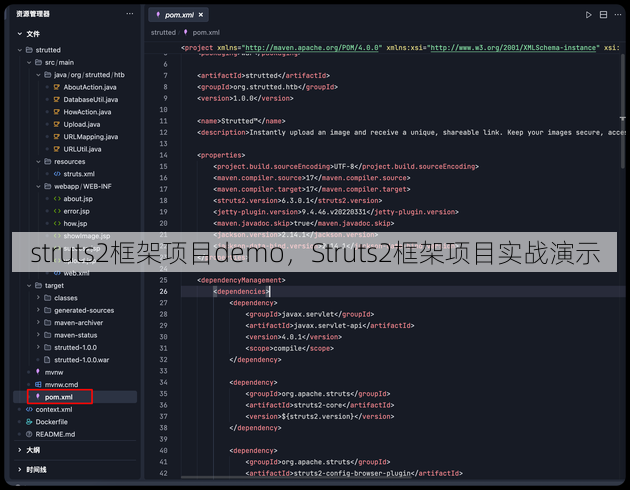Expand the generated-sources folder

38,310
